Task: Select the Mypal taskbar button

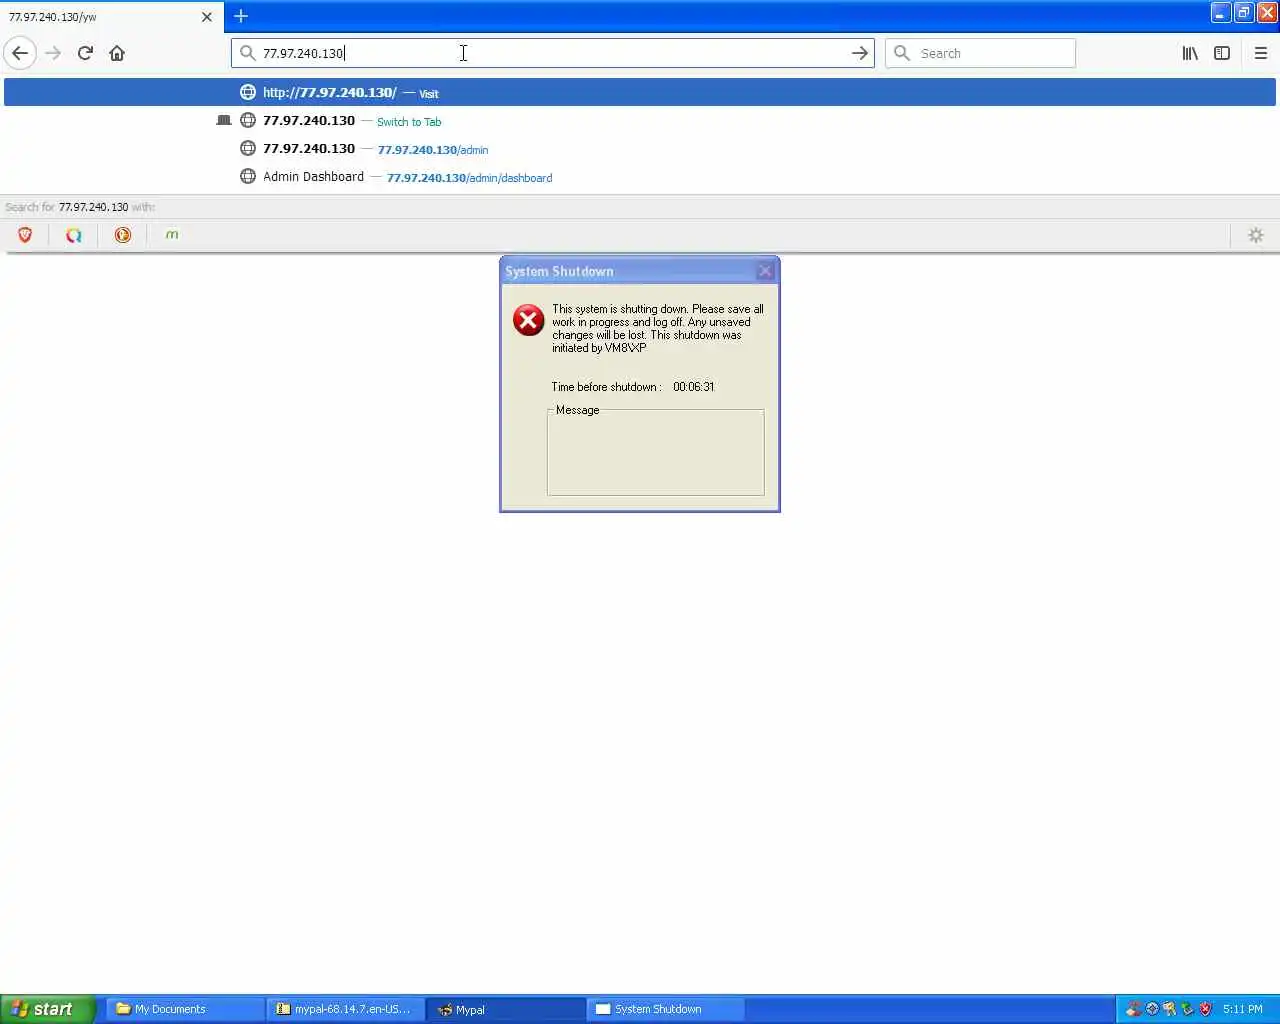Action: coord(505,1009)
